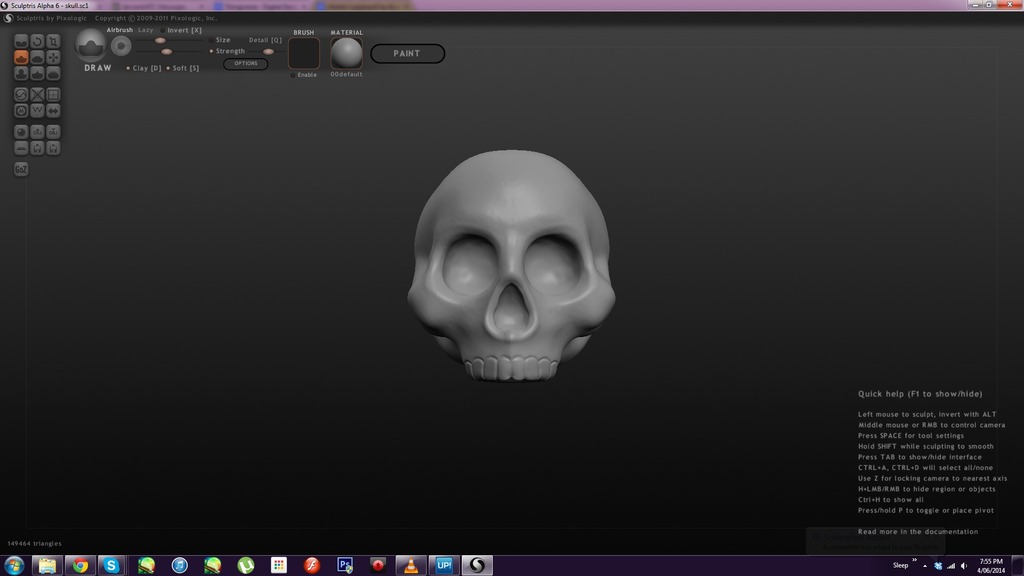
Task: Open Google Chrome from the taskbar
Action: 80,566
